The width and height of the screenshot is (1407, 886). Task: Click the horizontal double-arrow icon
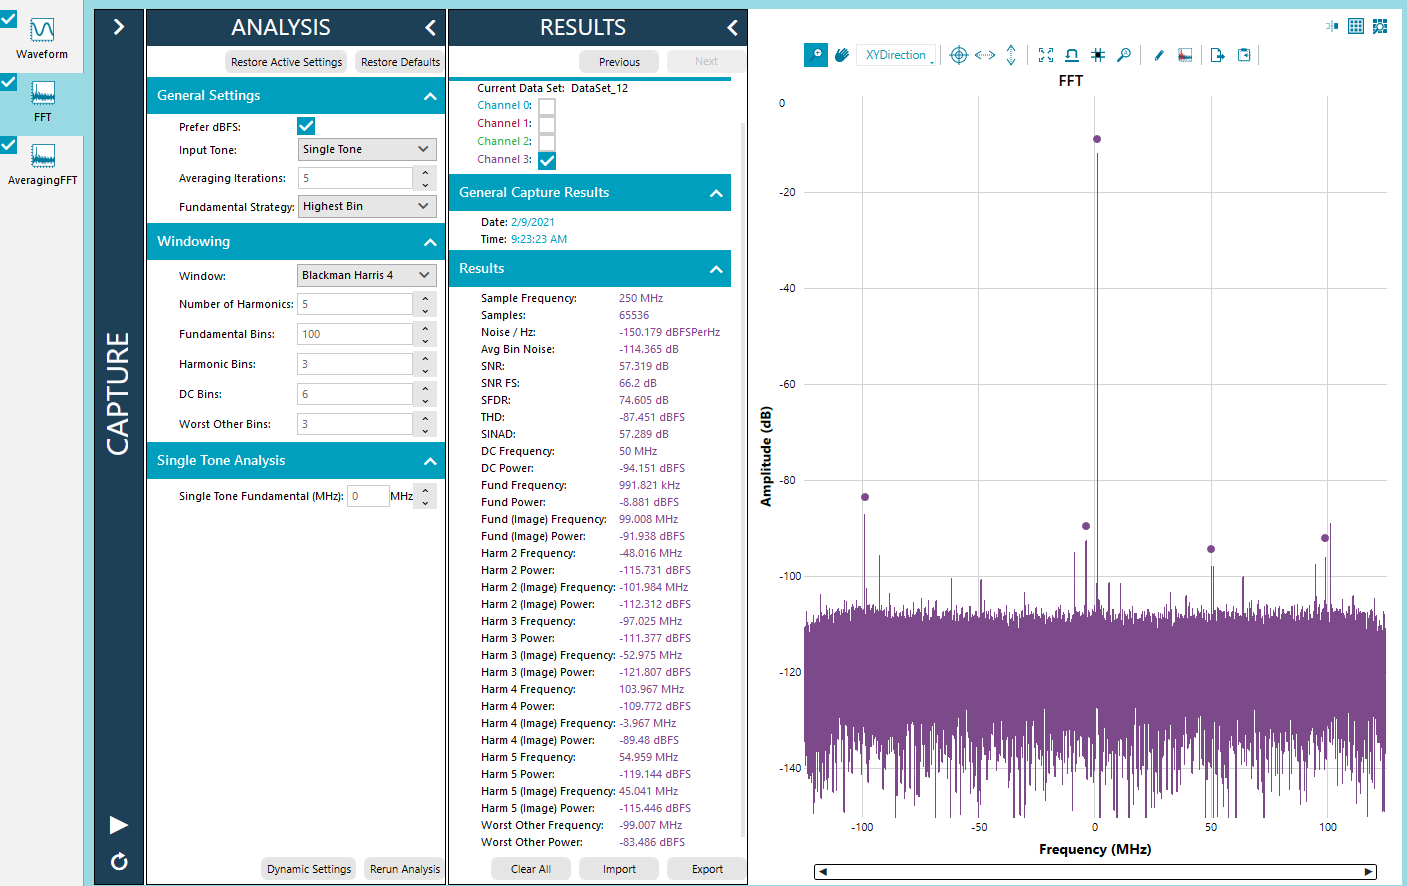985,55
